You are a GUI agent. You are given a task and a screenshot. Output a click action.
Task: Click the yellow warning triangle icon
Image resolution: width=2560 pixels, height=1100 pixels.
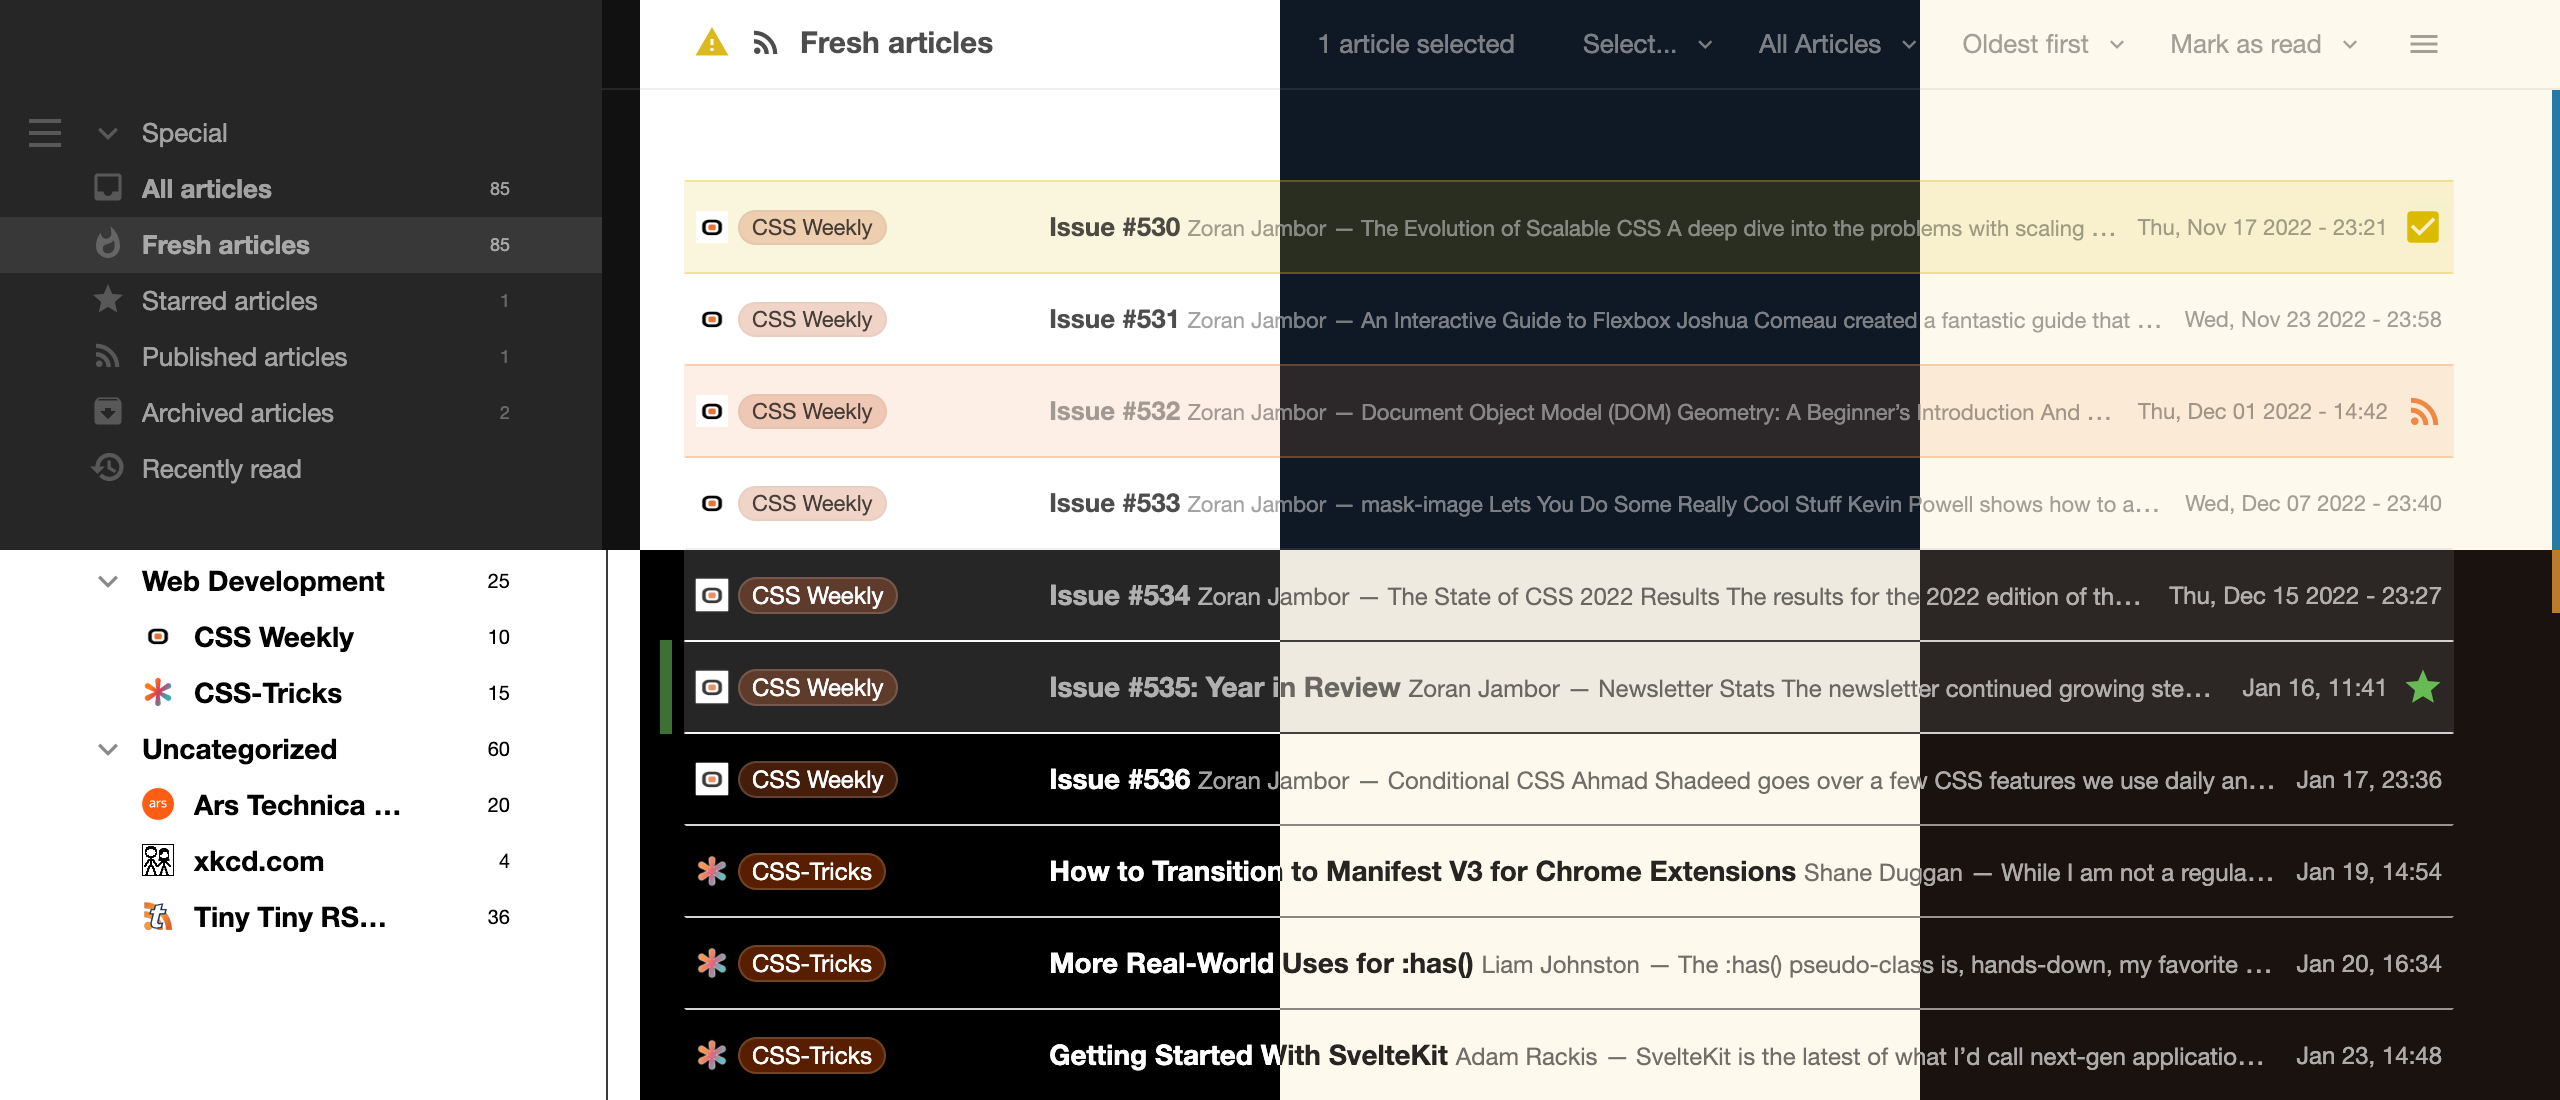point(711,43)
